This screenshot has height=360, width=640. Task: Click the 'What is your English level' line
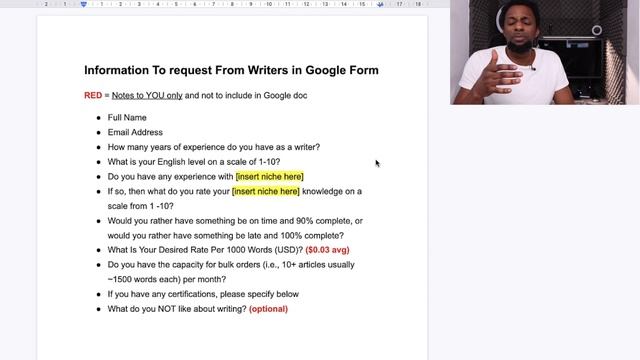[x=194, y=162]
